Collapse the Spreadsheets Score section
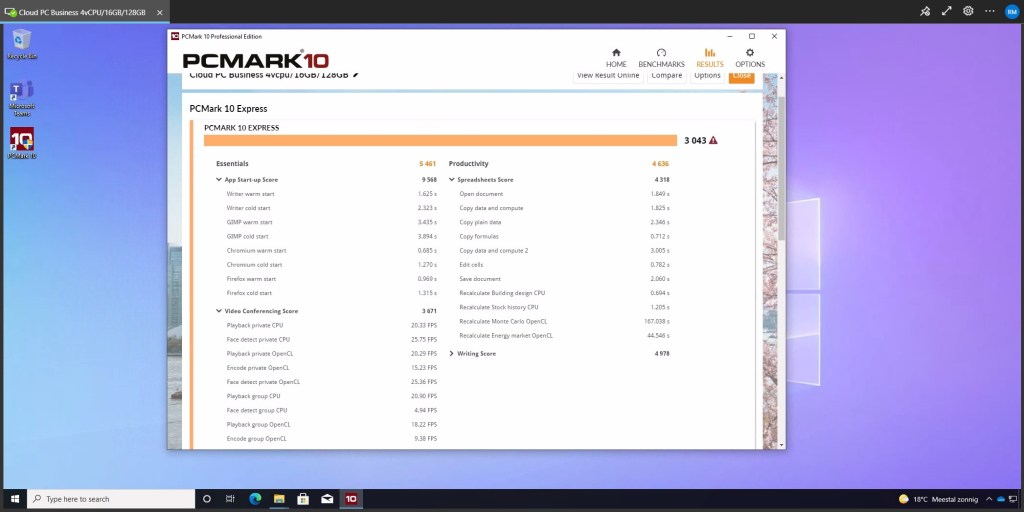Viewport: 1024px width, 512px height. click(451, 180)
